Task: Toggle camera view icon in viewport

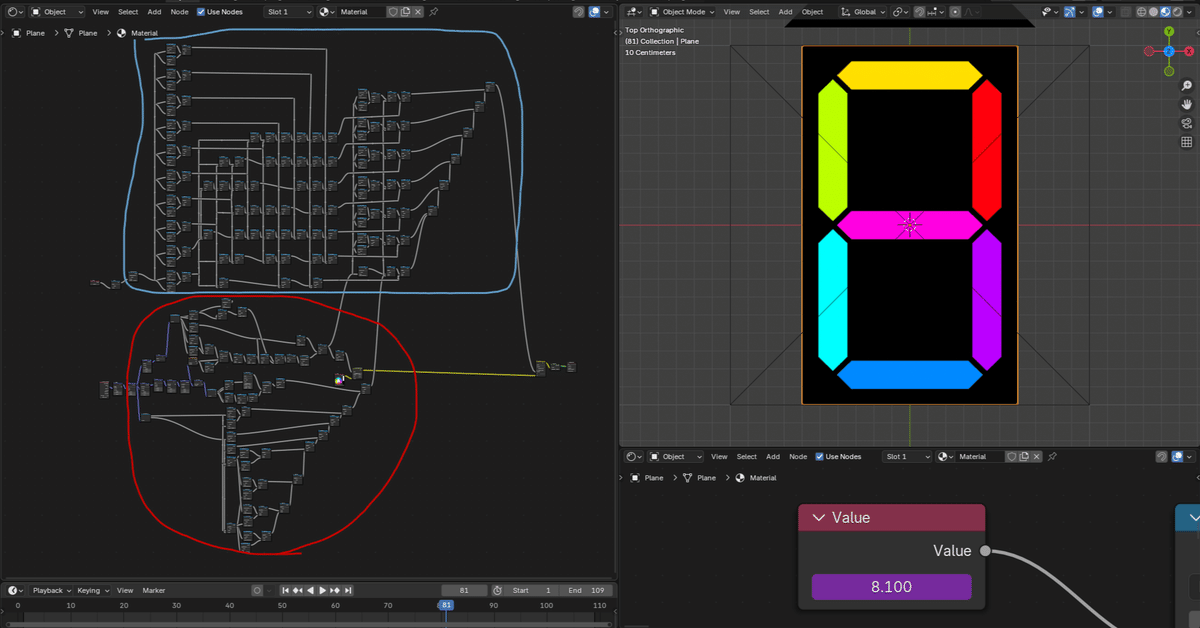Action: (1187, 123)
